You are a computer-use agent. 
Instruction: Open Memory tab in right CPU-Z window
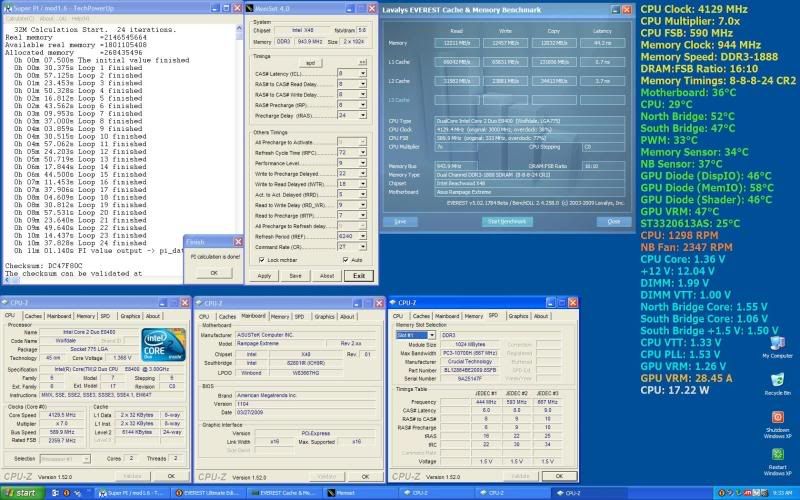click(x=473, y=316)
